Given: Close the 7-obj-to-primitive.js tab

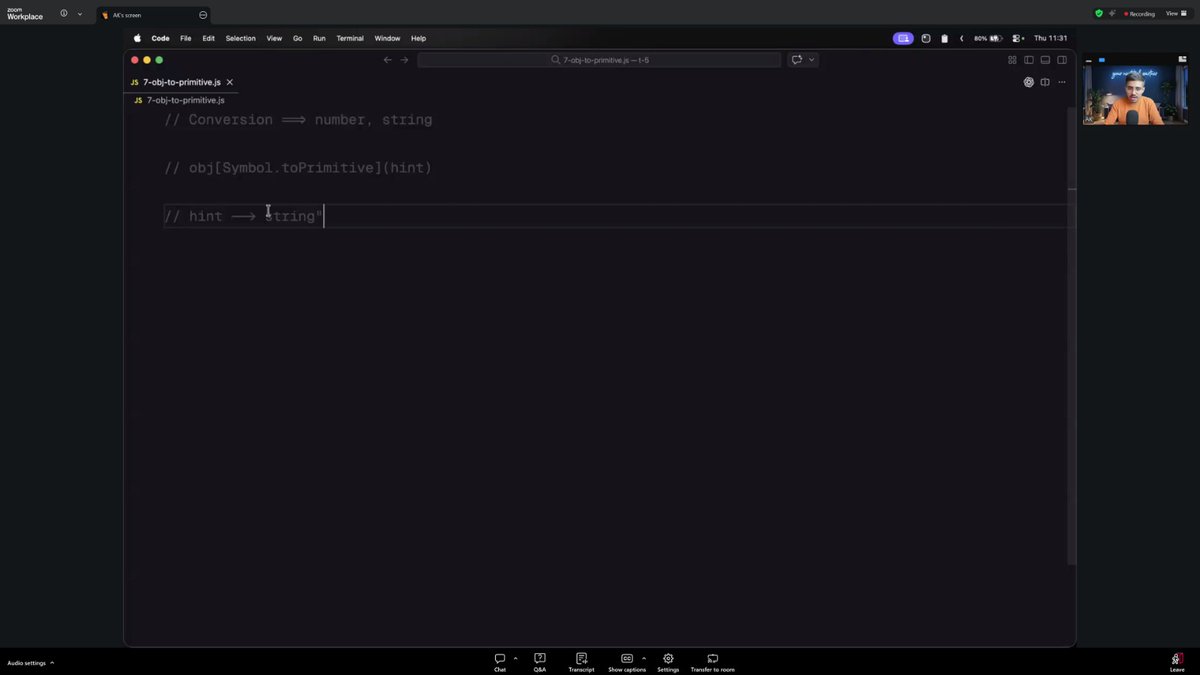Looking at the screenshot, I should point(229,82).
